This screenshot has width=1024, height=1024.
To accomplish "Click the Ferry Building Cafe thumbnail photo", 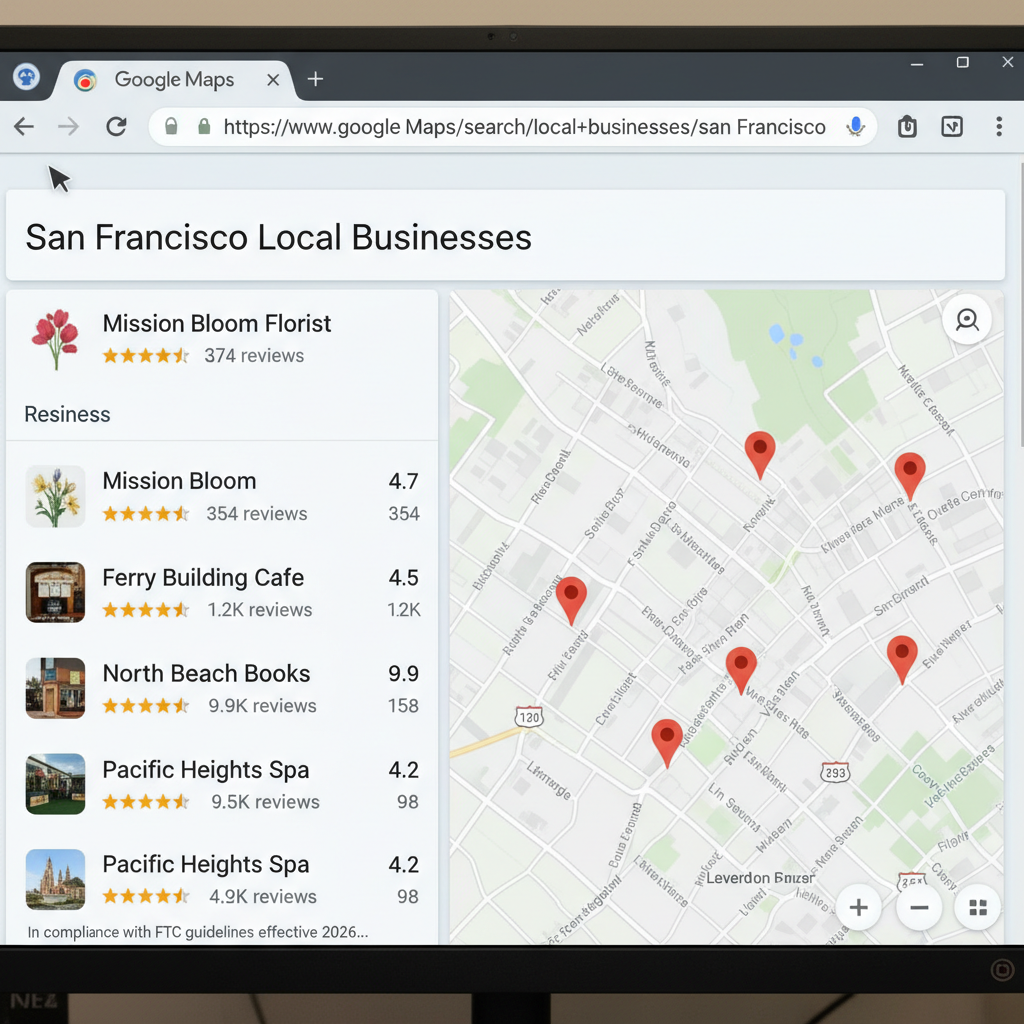I will [x=56, y=592].
